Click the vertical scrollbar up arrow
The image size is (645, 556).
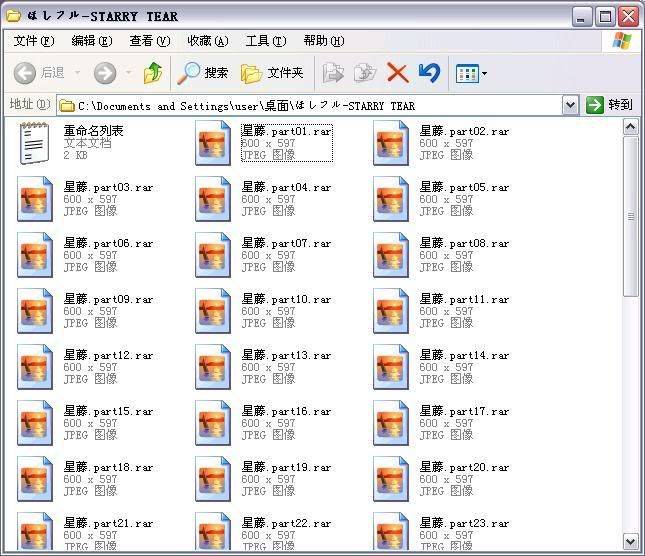pos(631,127)
